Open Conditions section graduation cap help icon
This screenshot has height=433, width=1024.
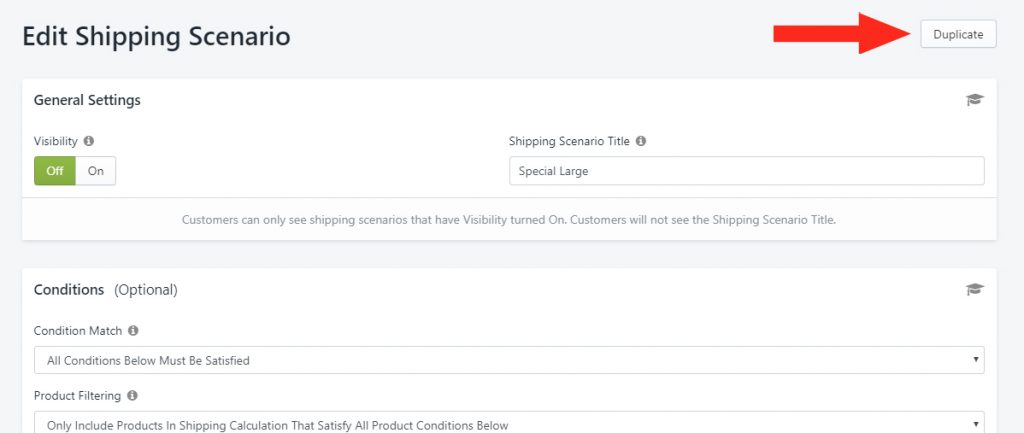tap(974, 289)
